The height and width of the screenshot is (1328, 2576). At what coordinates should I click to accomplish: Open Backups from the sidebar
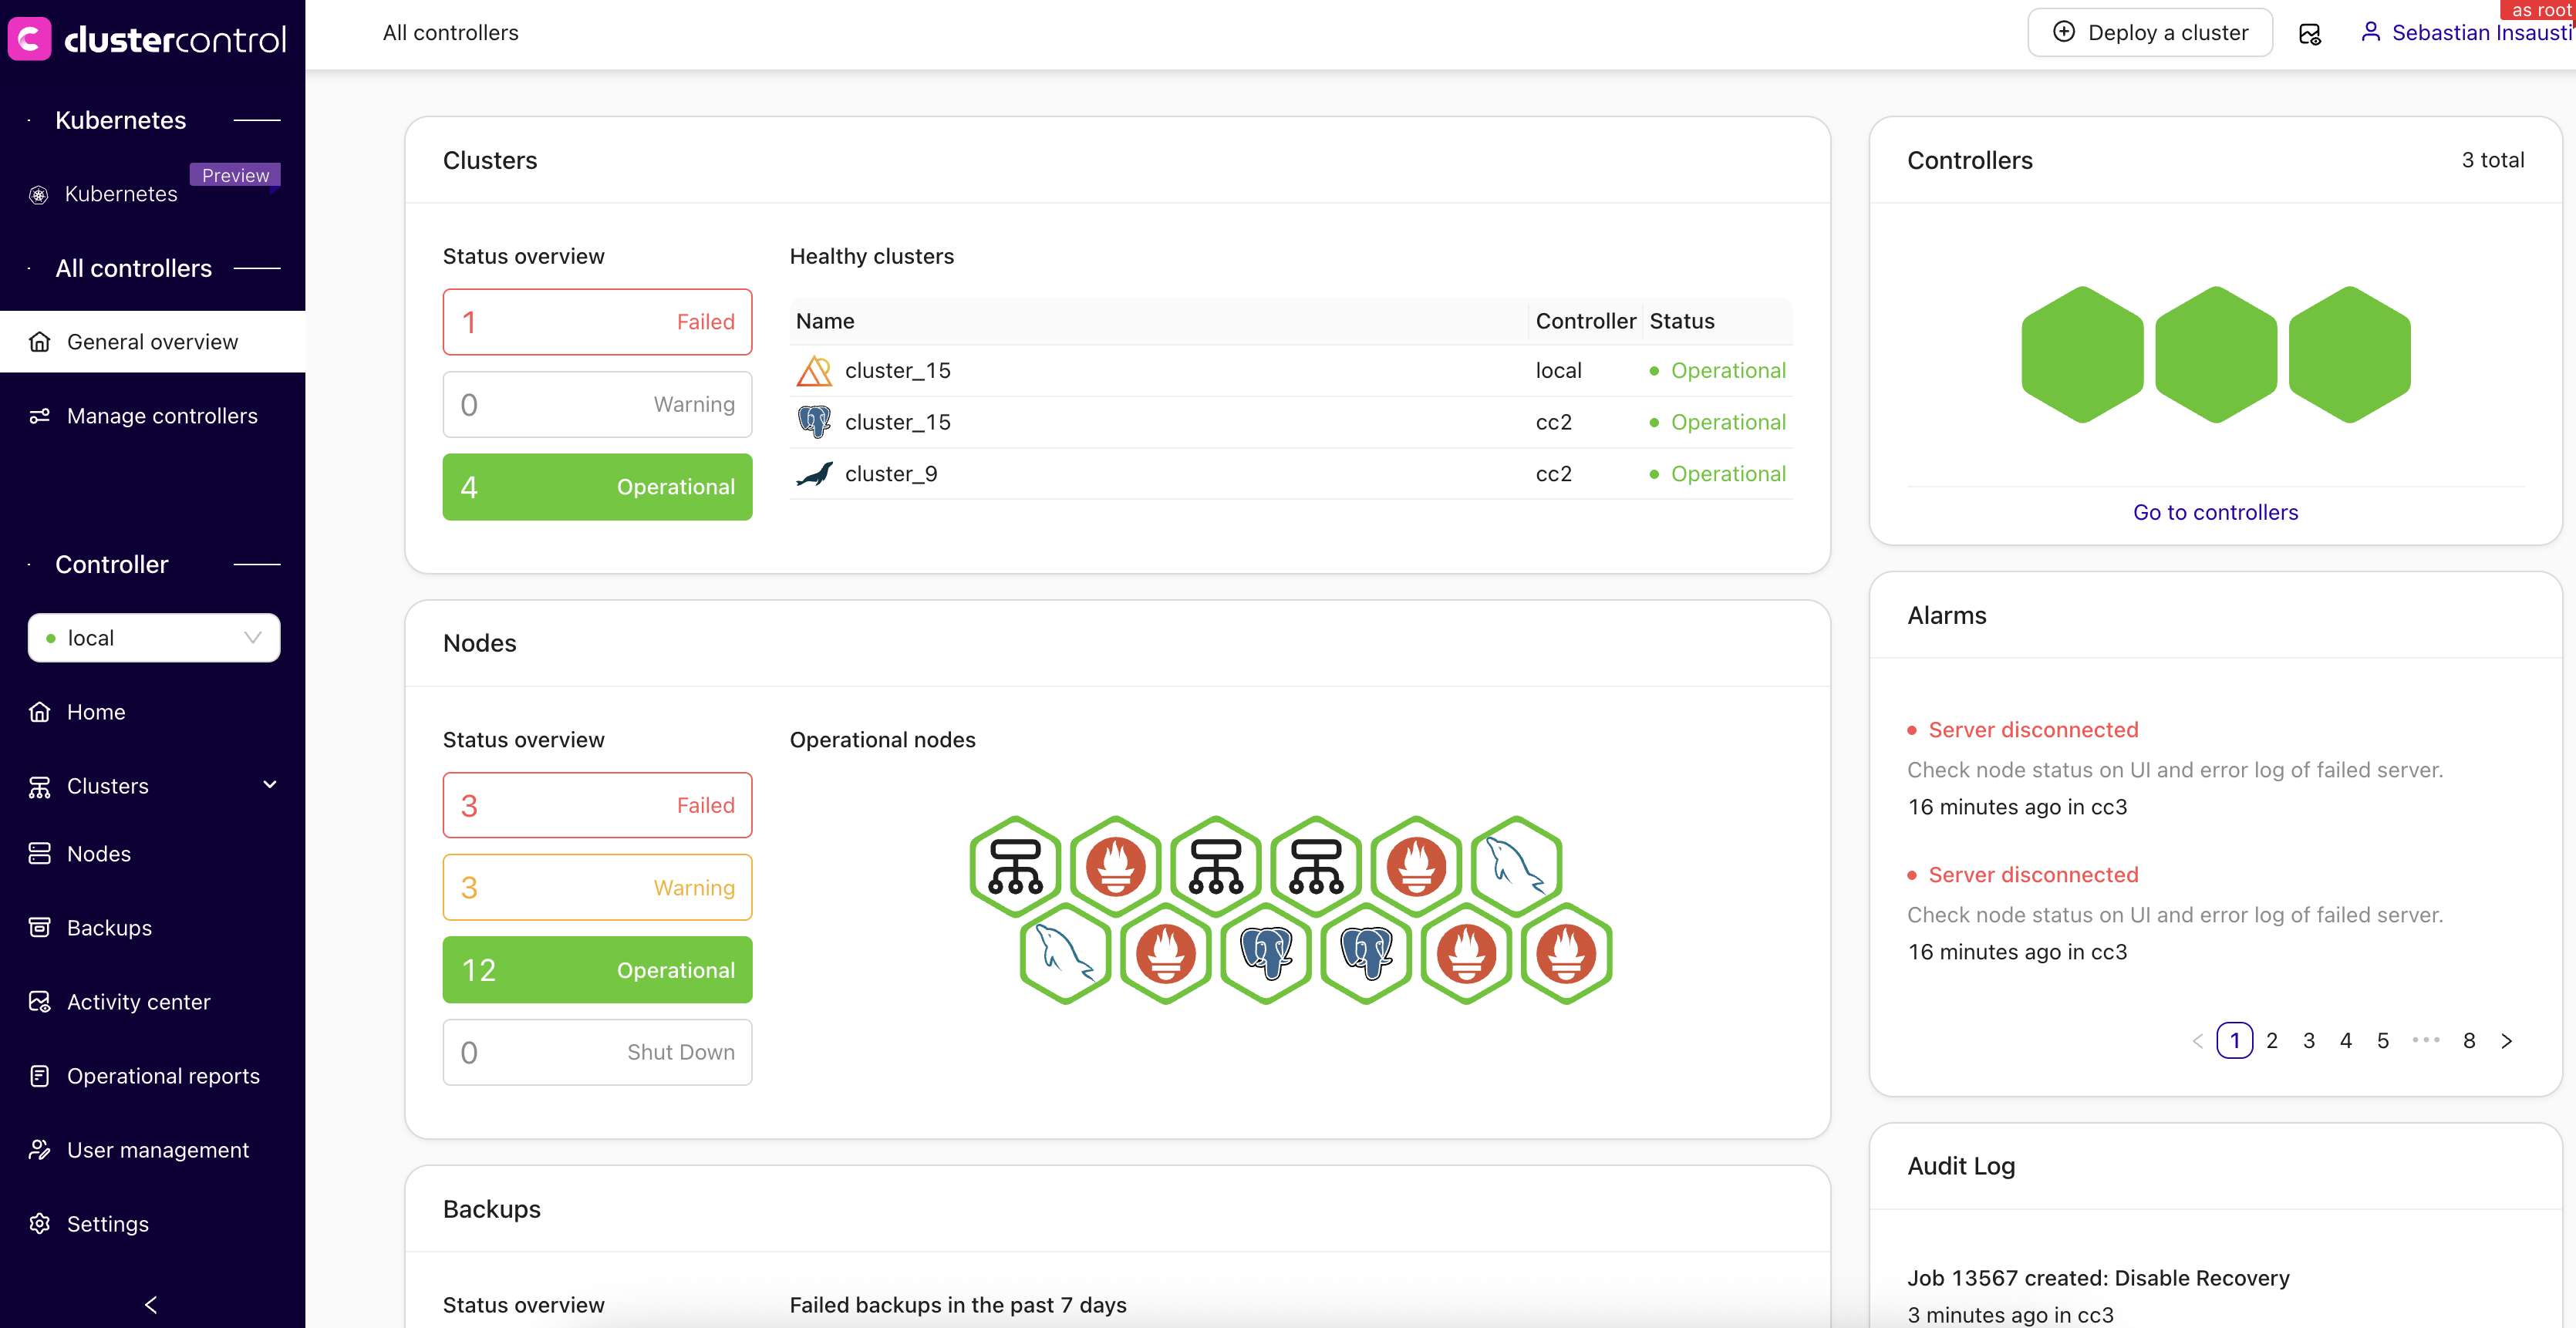pos(109,928)
